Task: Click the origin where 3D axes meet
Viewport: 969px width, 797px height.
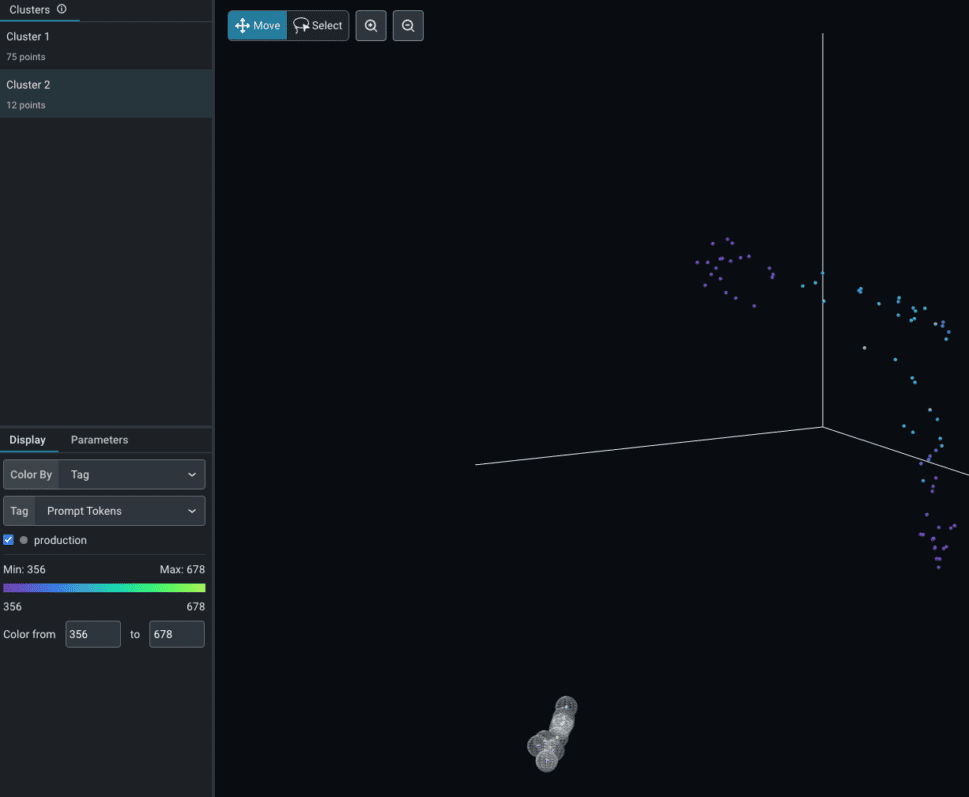Action: click(x=823, y=427)
